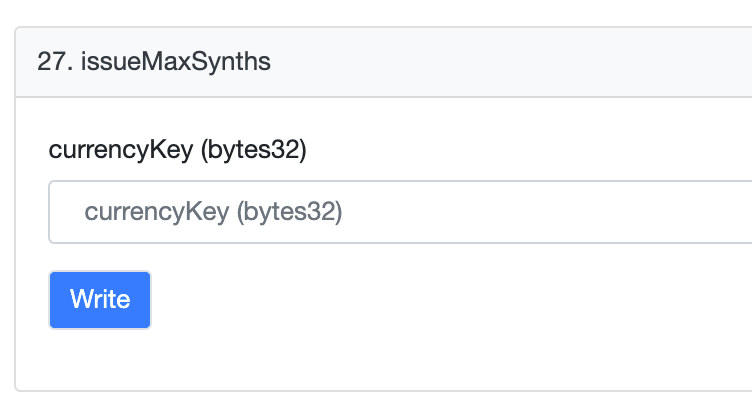Focus the currencyKey (bytes32) input field
This screenshot has height=416, width=752.
coord(400,212)
